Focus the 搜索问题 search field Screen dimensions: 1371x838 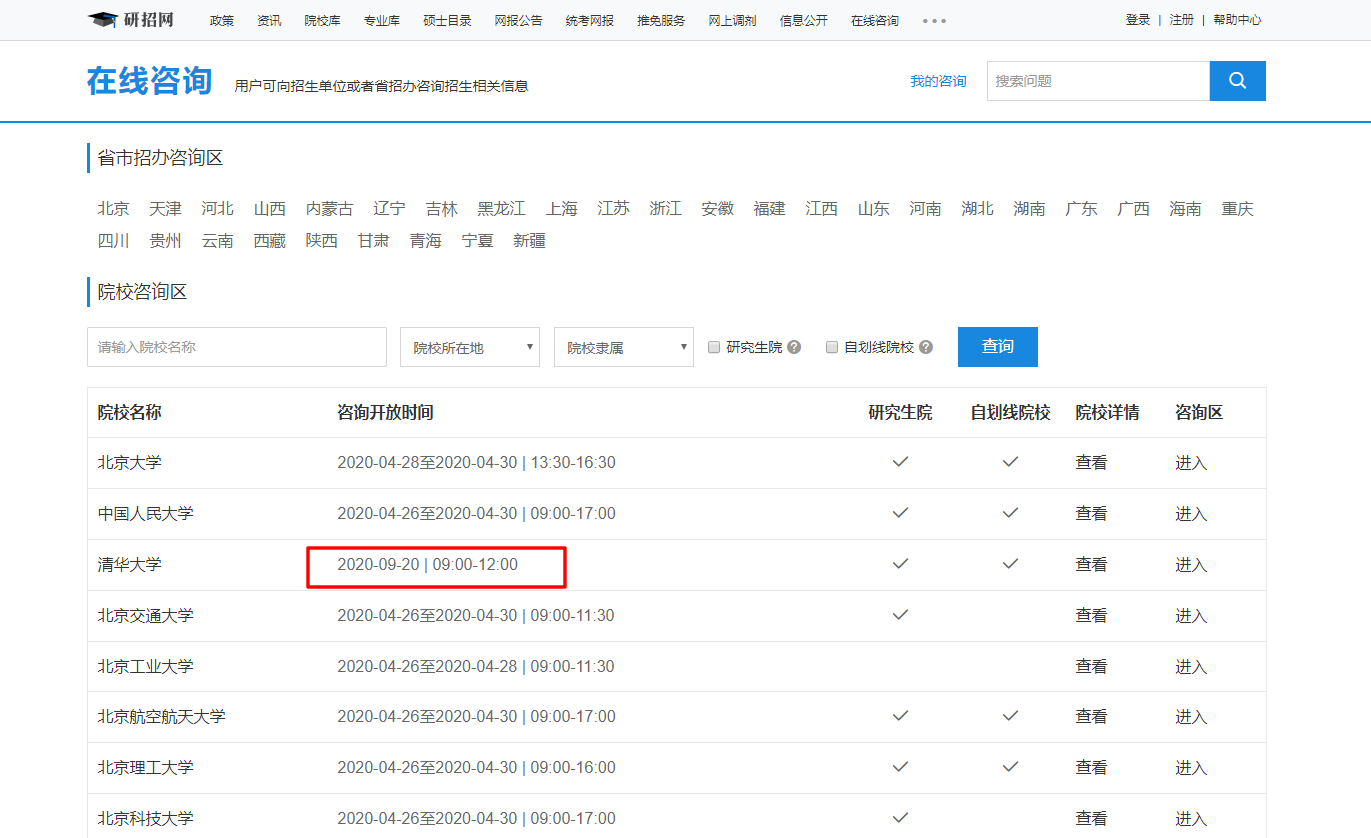1098,81
